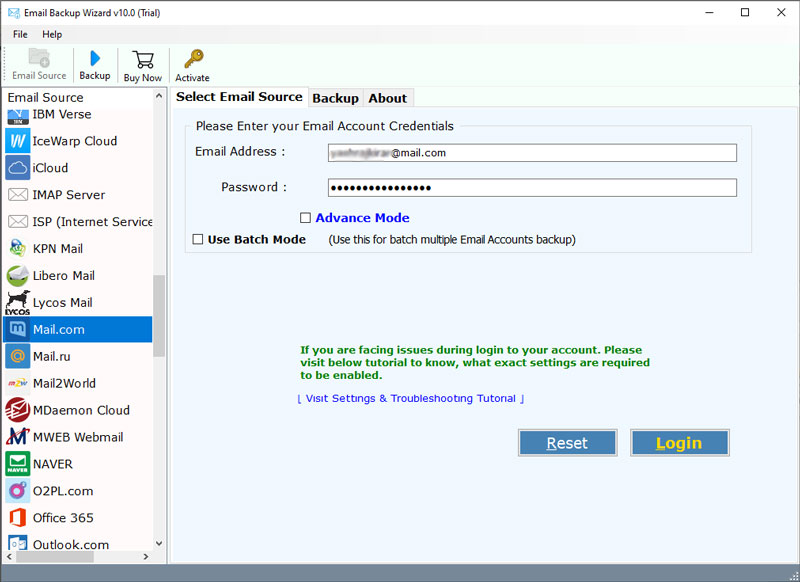Select the Lycos Mail list entry text

point(63,302)
